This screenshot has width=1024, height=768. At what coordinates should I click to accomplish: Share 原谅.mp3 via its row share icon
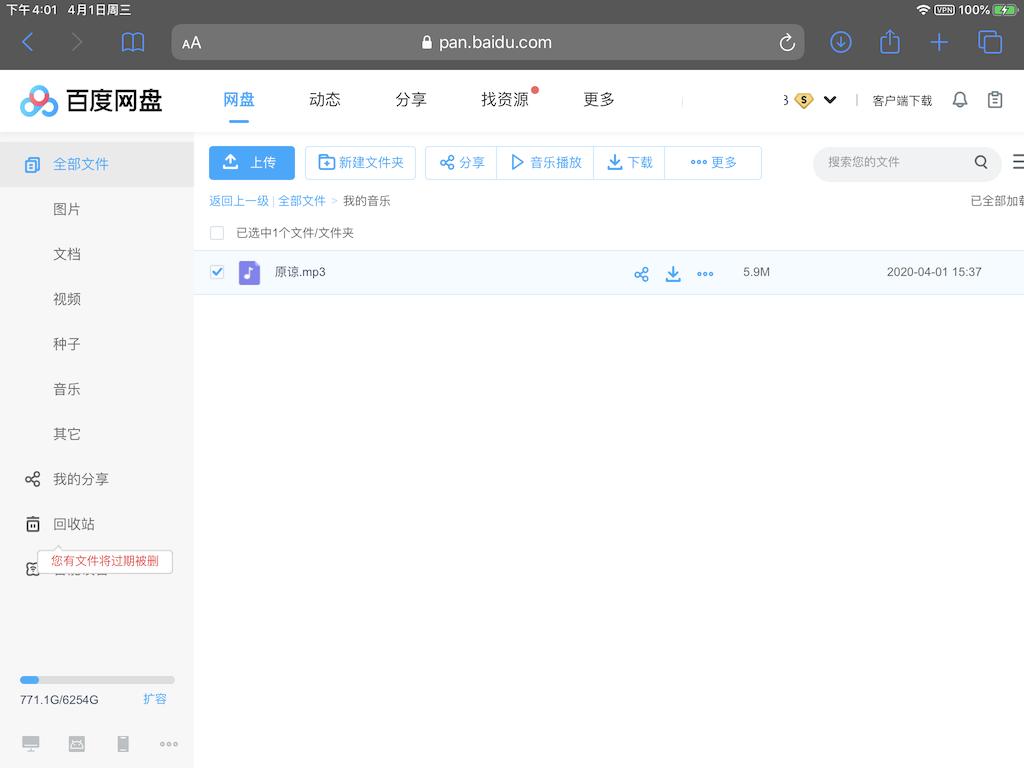click(x=641, y=273)
